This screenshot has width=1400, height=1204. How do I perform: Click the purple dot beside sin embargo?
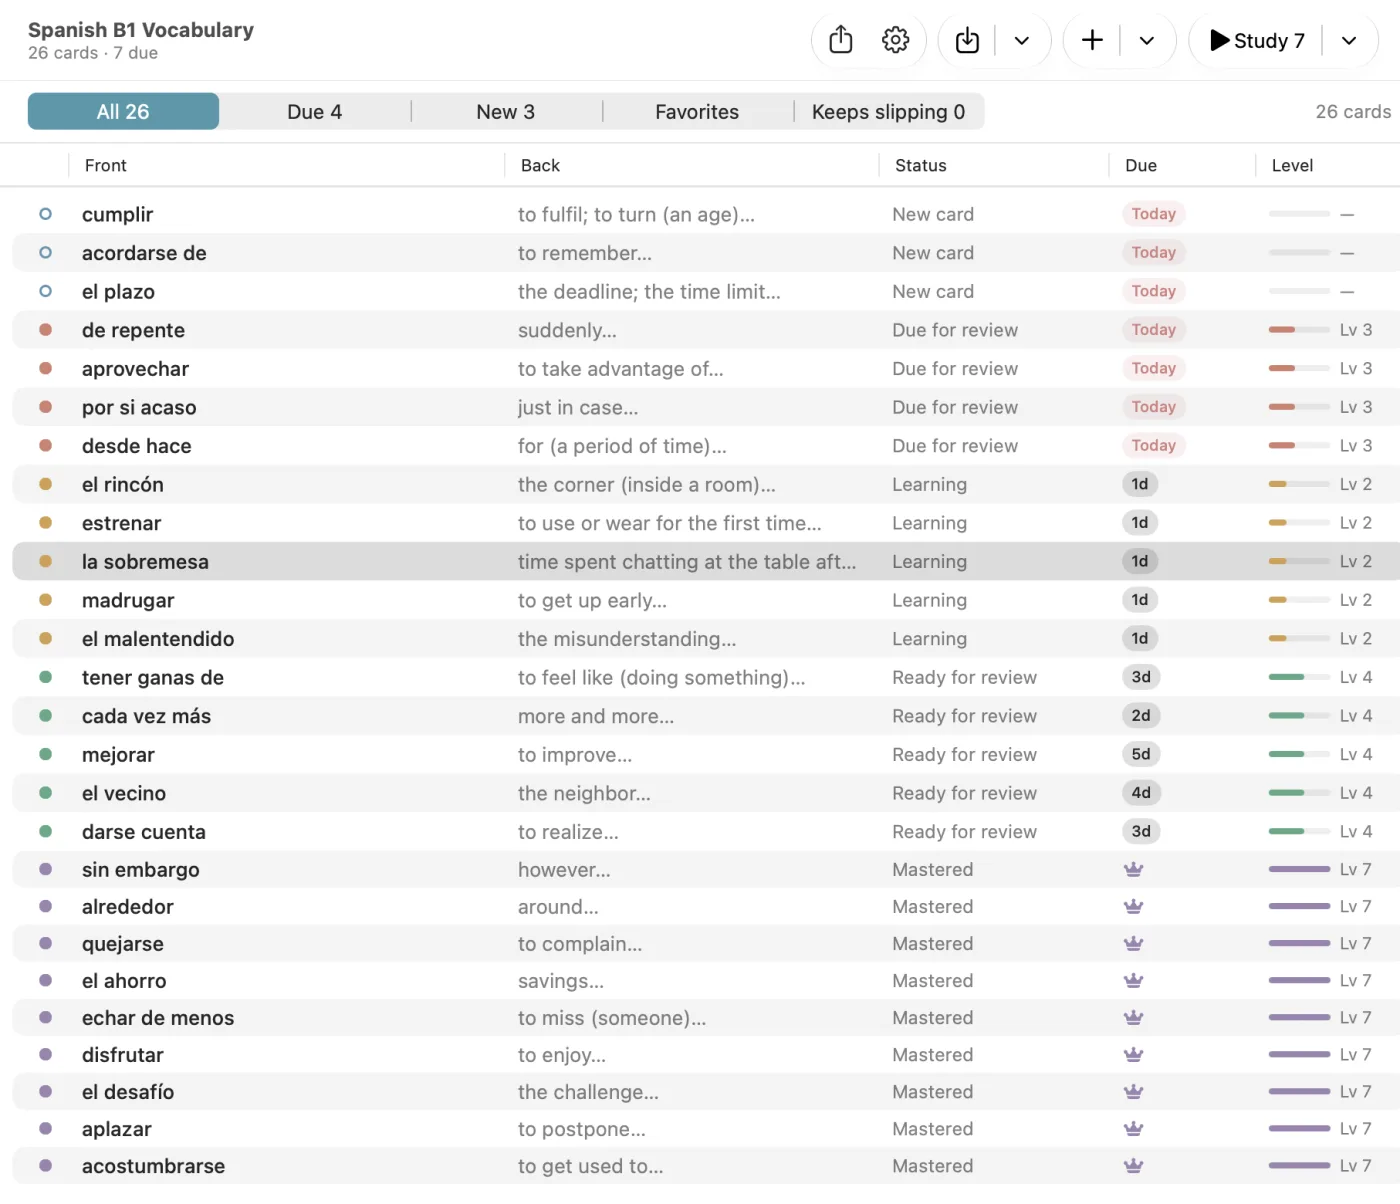click(45, 869)
